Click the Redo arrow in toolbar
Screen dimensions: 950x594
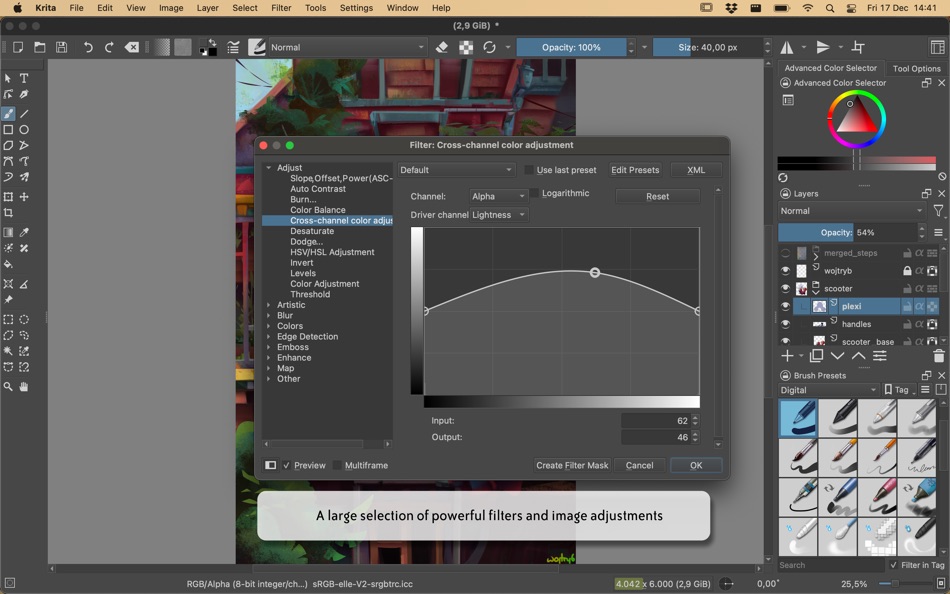click(x=109, y=47)
